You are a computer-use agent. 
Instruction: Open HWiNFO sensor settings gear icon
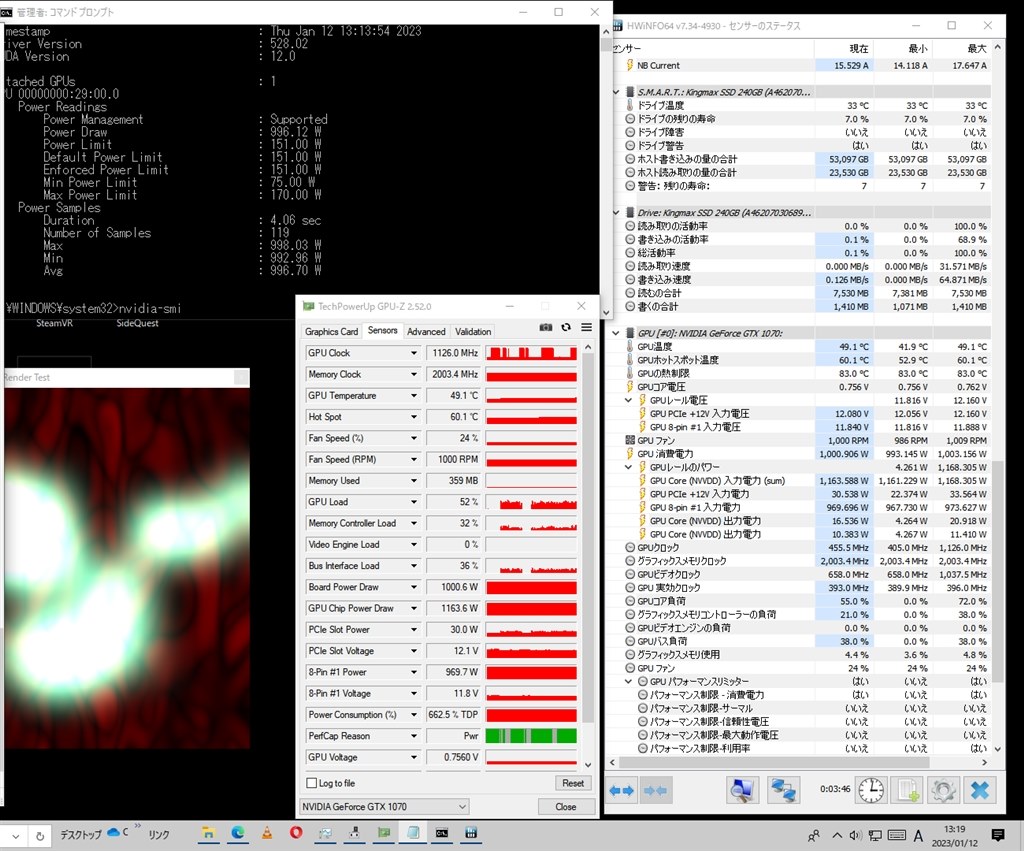[943, 791]
